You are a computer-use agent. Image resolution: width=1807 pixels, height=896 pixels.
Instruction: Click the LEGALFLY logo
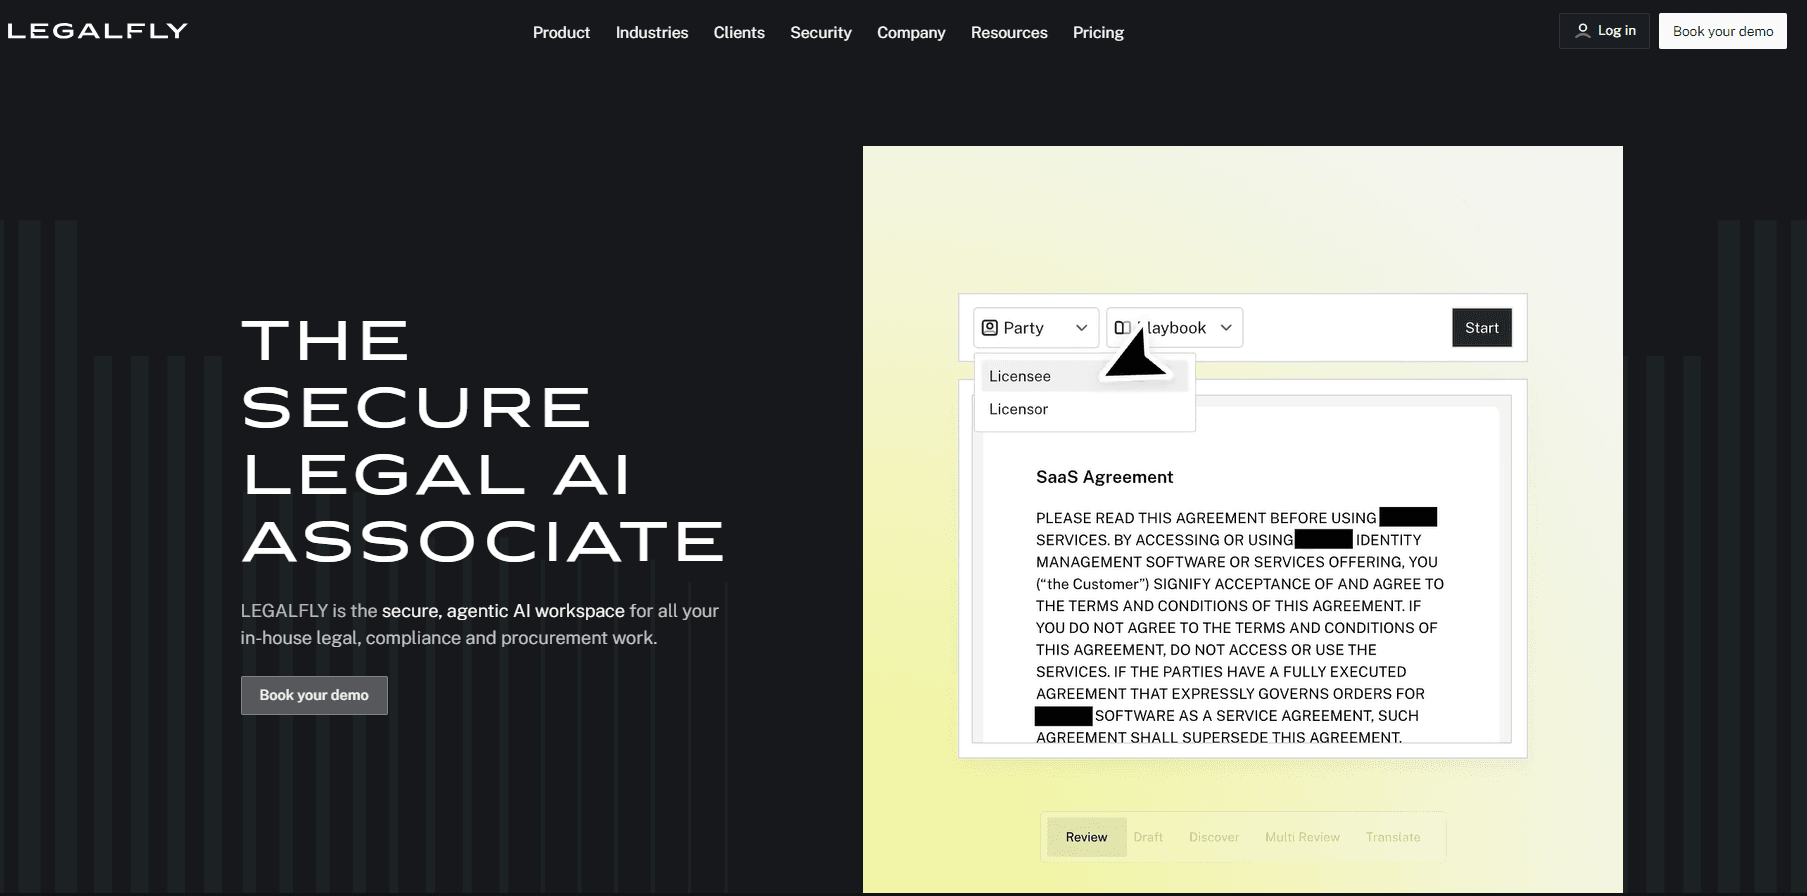tap(97, 31)
